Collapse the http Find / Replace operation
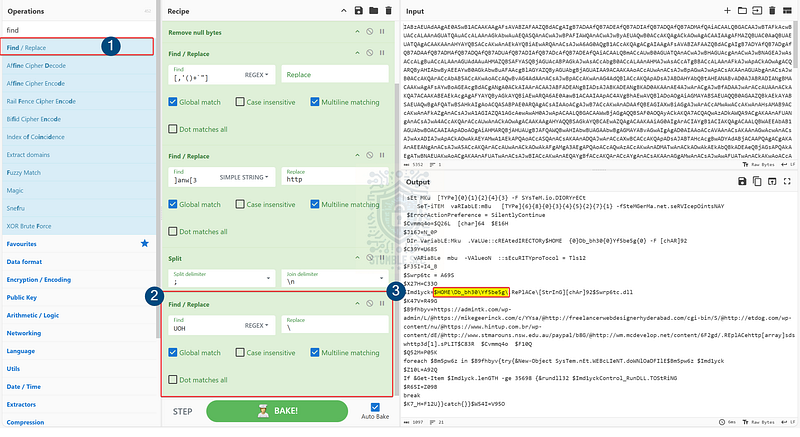800x437 pixels. 357,156
